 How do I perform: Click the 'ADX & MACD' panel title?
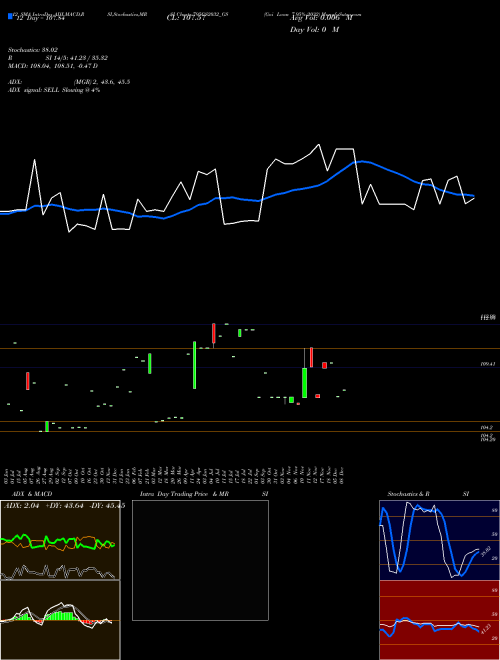(32, 494)
